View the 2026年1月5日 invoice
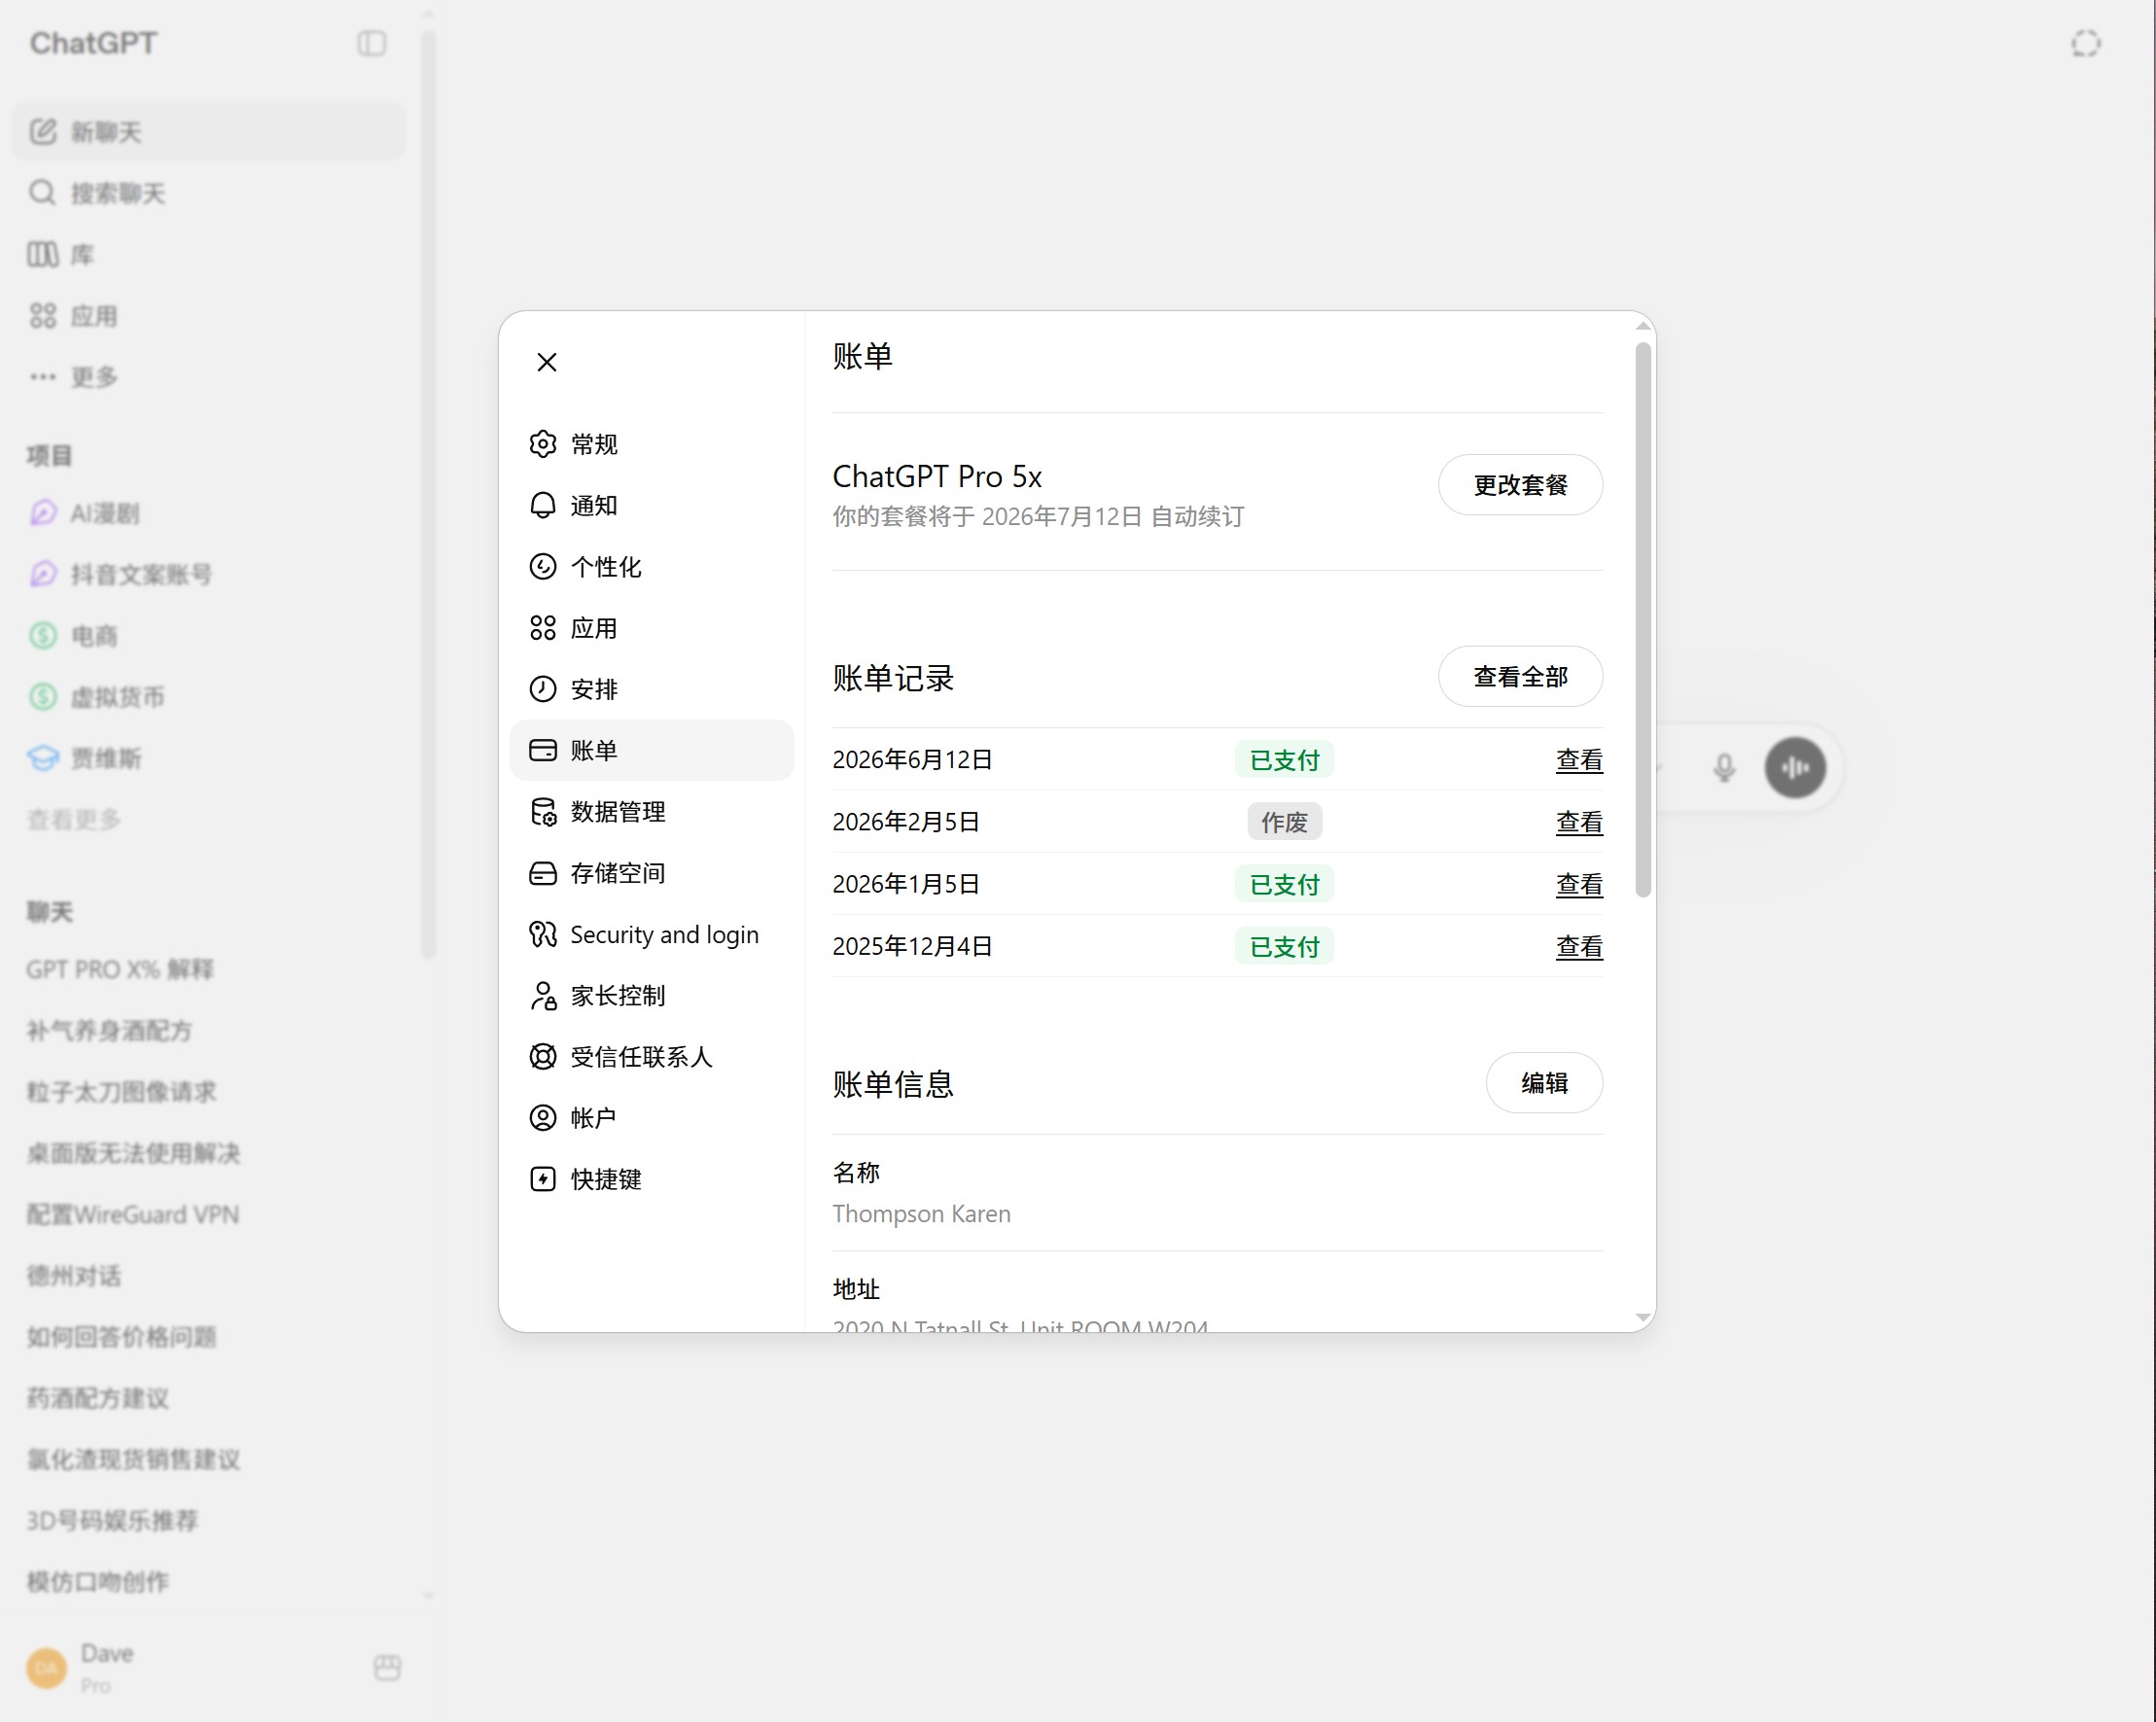2156x1722 pixels. (x=1579, y=884)
